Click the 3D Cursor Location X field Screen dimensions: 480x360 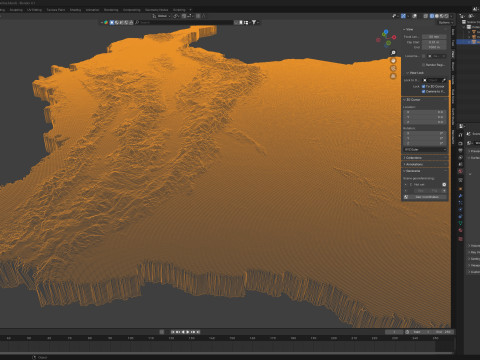[x=424, y=112]
